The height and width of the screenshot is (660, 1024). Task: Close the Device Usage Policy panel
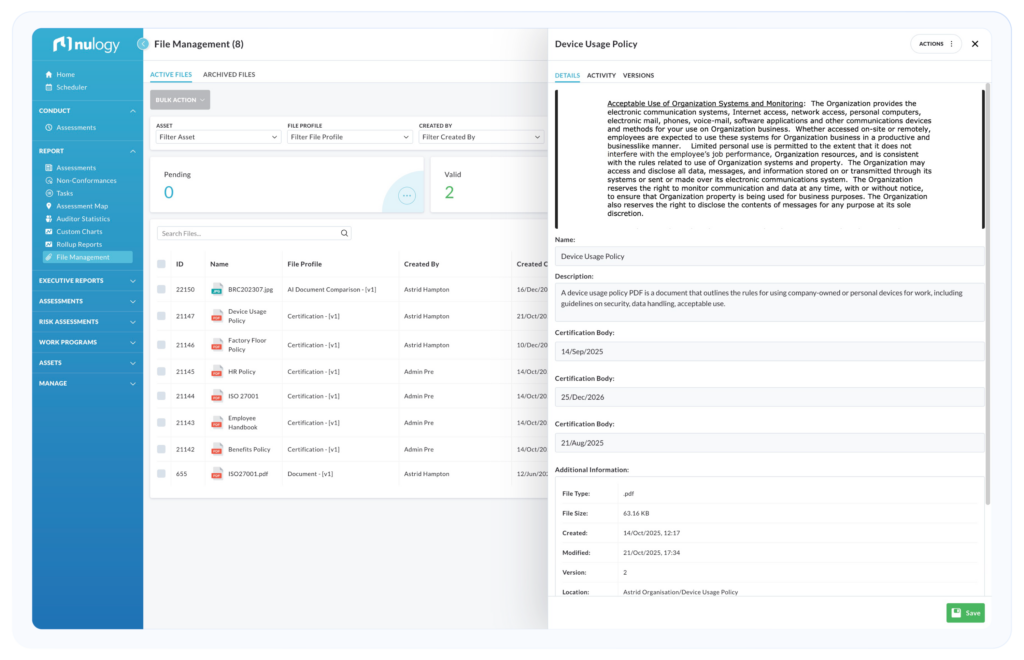pyautogui.click(x=975, y=44)
